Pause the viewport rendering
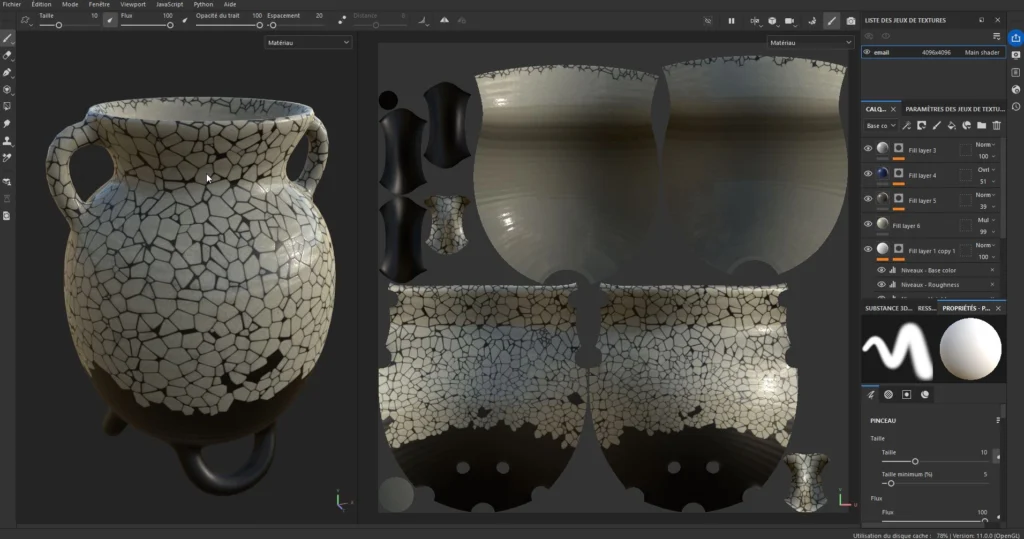This screenshot has height=539, width=1024. pos(731,20)
